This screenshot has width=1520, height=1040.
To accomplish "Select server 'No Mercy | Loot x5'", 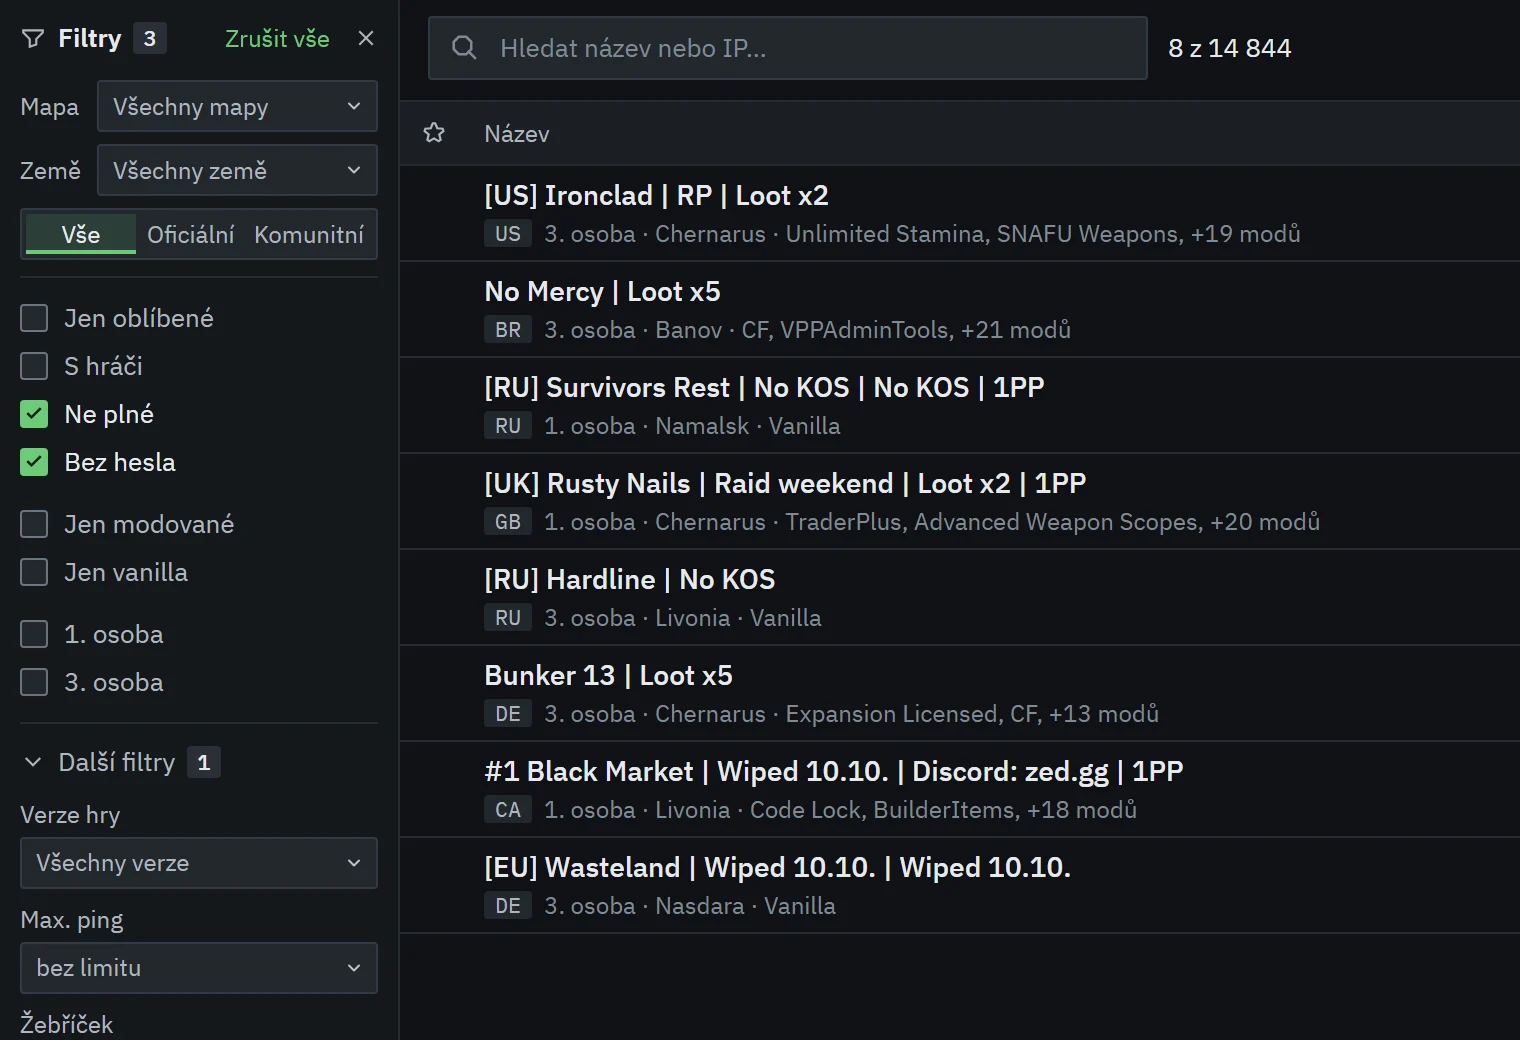I will (960, 309).
